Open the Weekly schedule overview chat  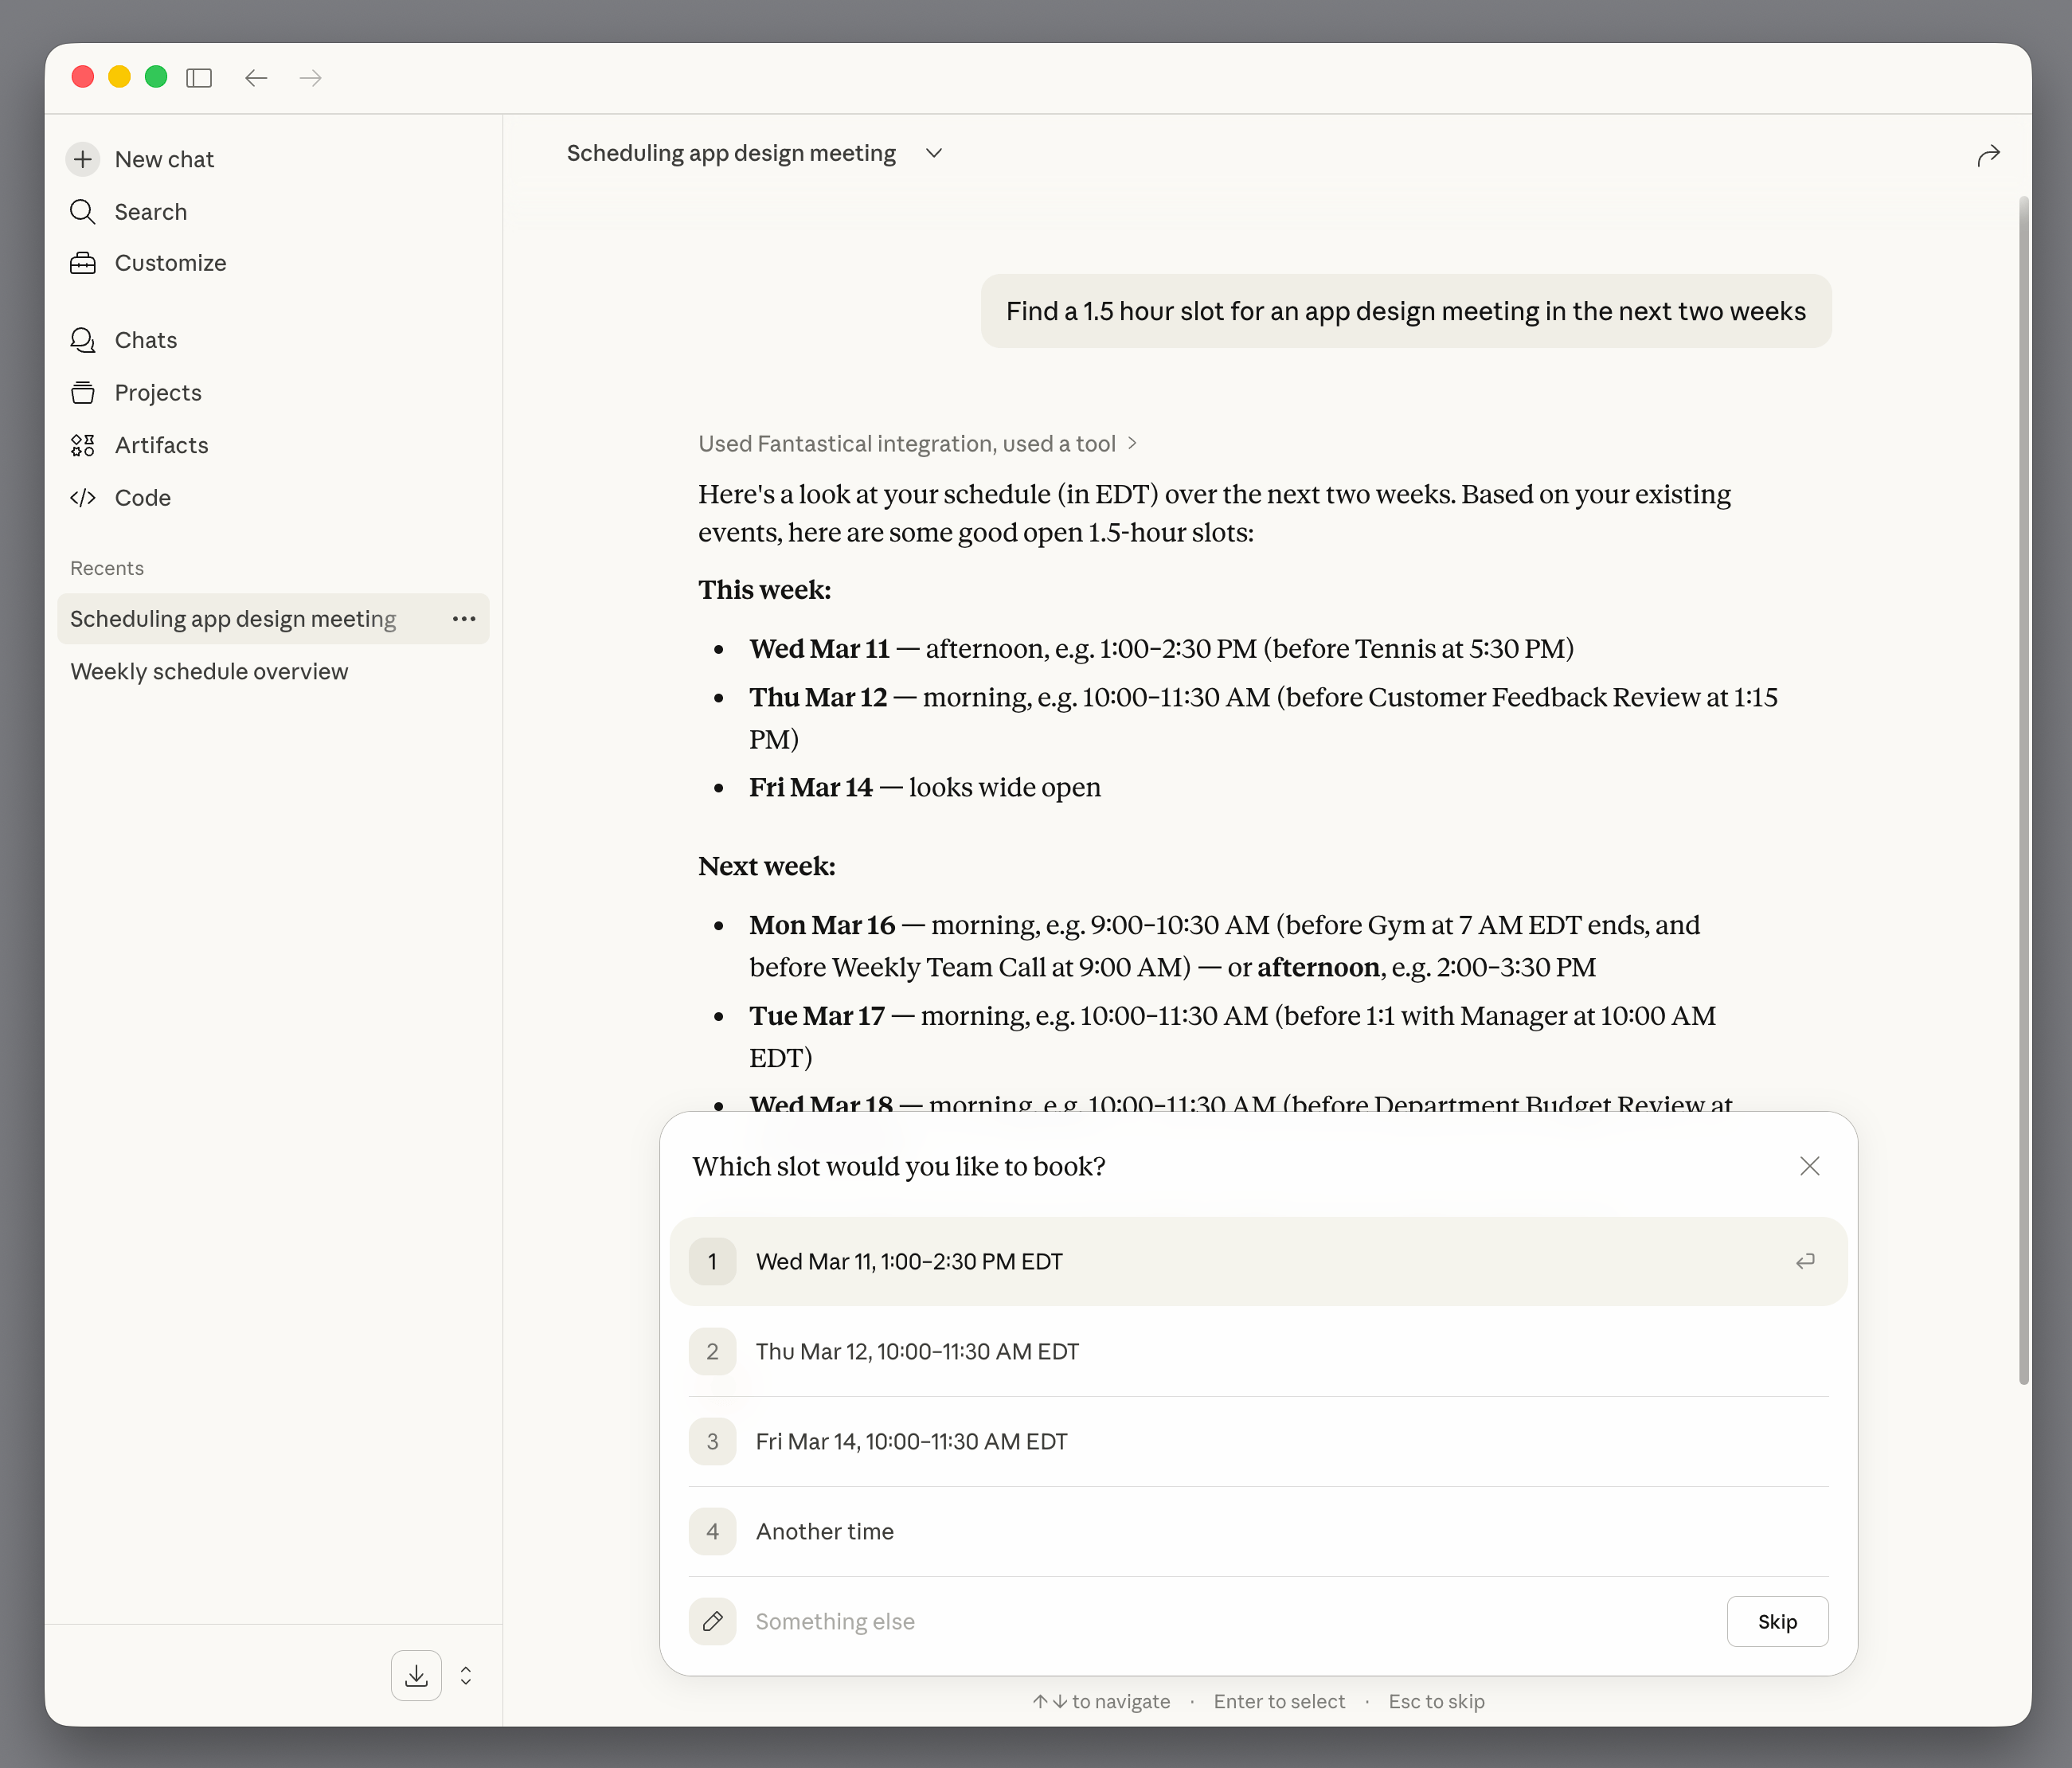208,671
